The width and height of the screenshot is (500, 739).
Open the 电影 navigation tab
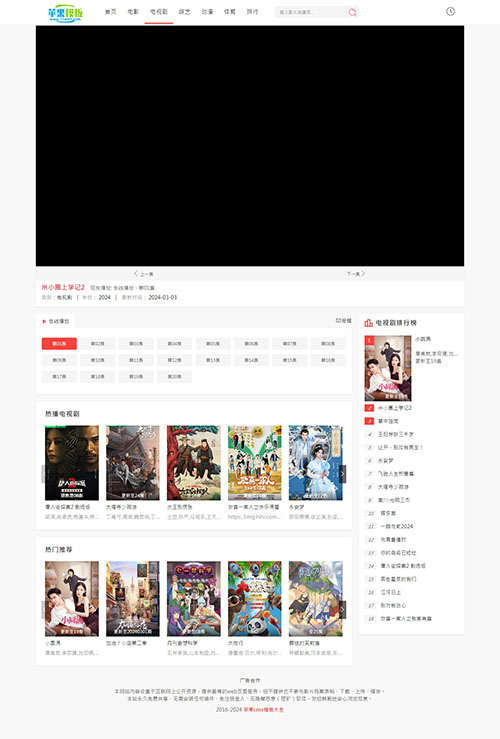tap(133, 12)
